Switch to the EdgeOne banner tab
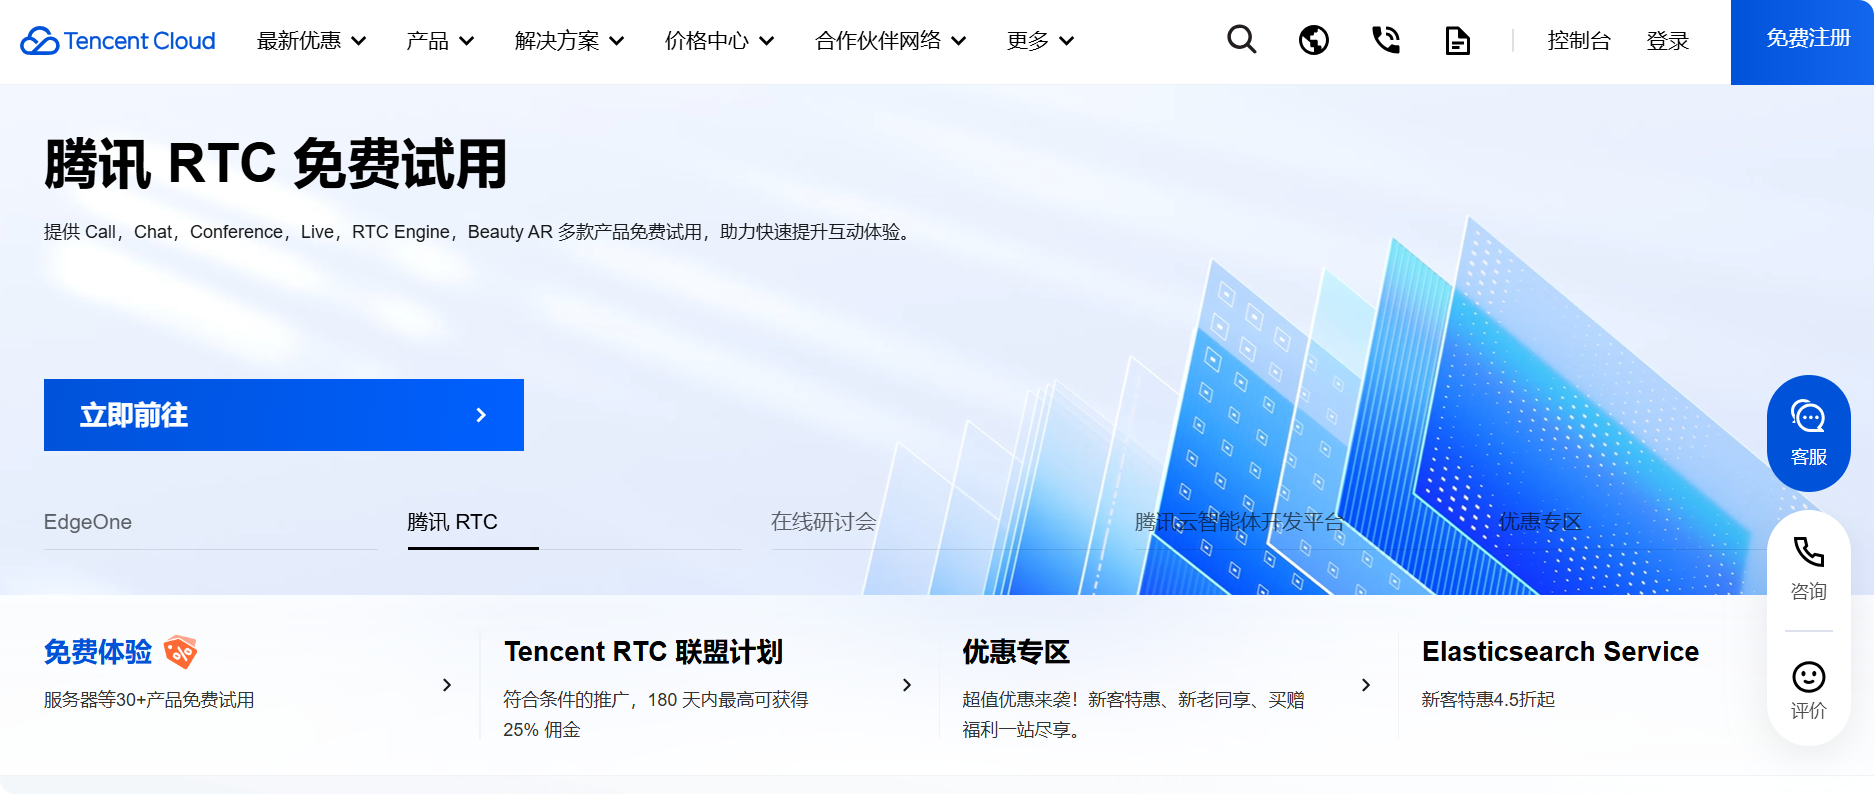This screenshot has height=794, width=1874. 88,522
